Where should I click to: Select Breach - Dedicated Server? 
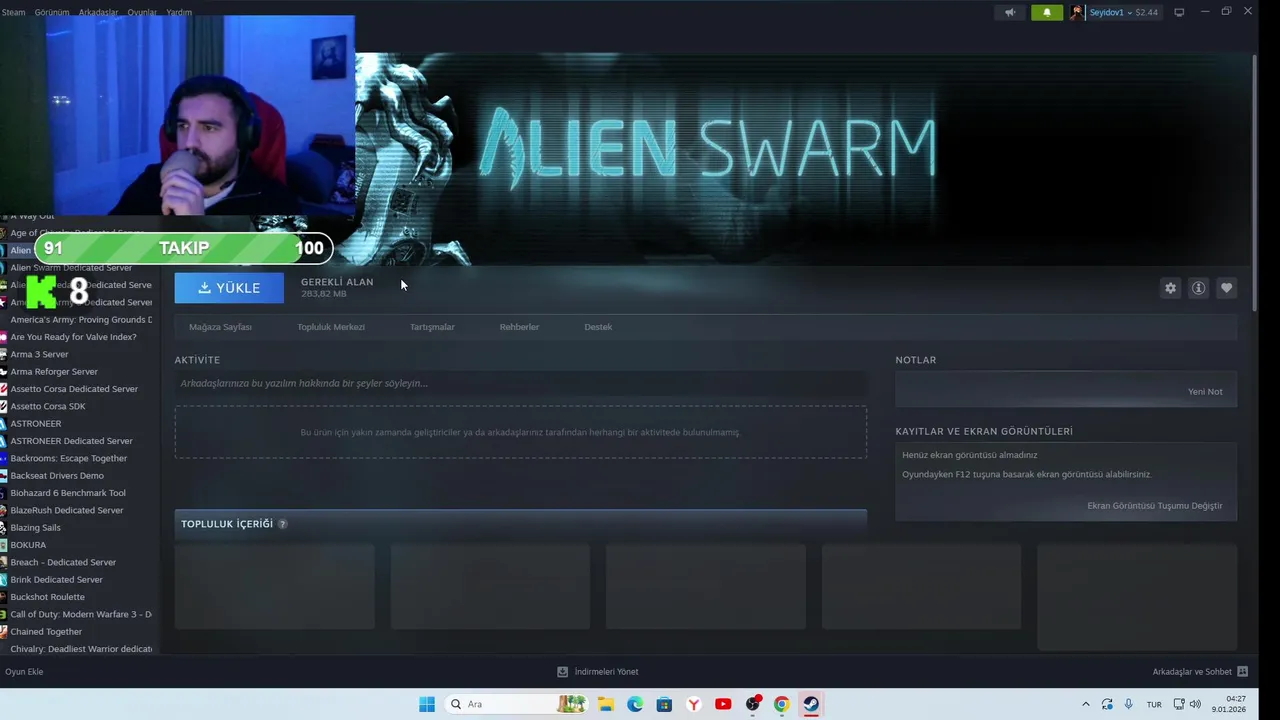coord(63,562)
